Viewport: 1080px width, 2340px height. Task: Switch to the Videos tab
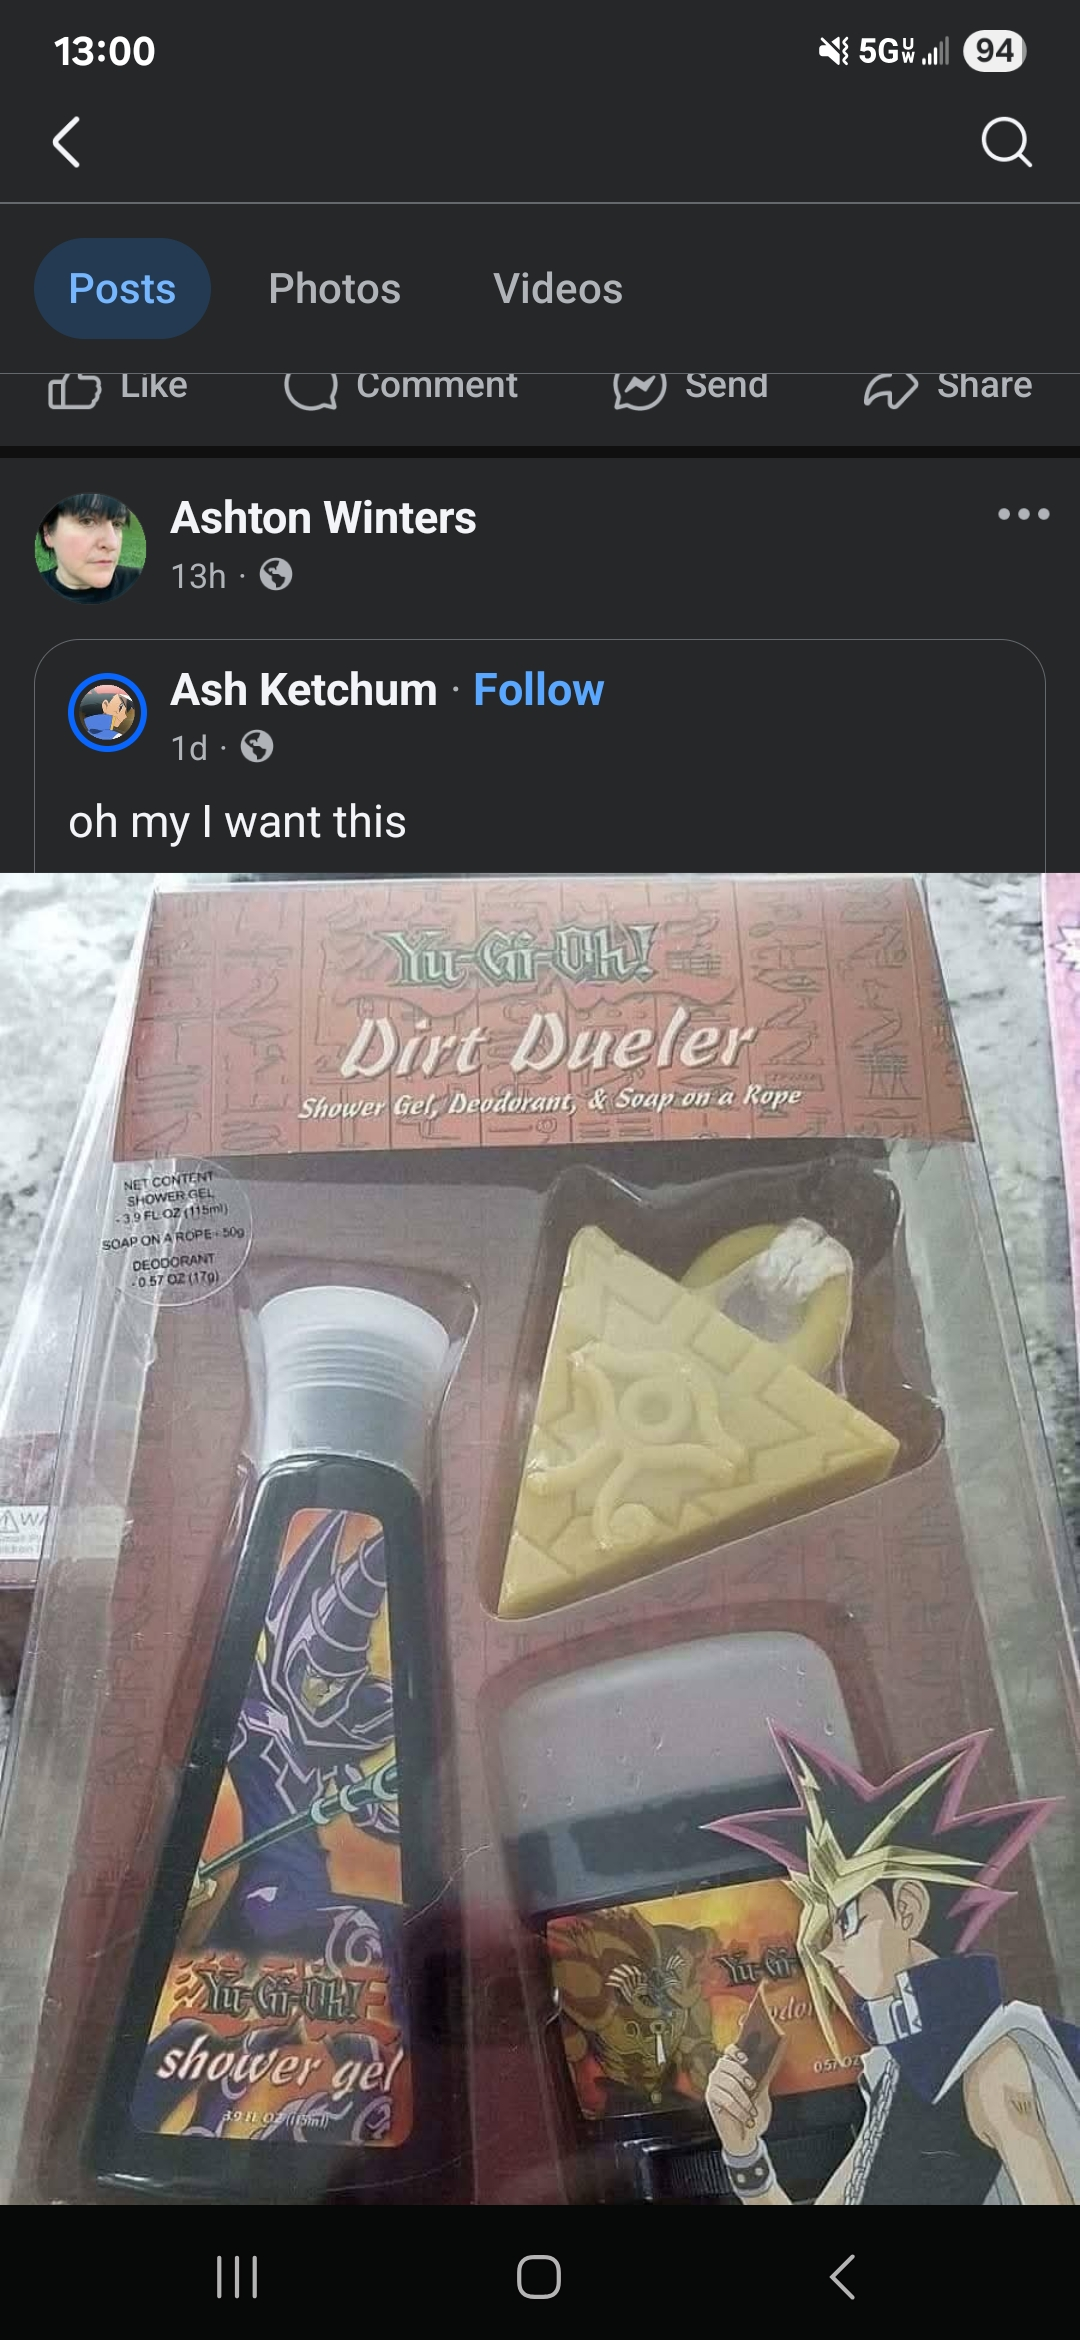(558, 289)
